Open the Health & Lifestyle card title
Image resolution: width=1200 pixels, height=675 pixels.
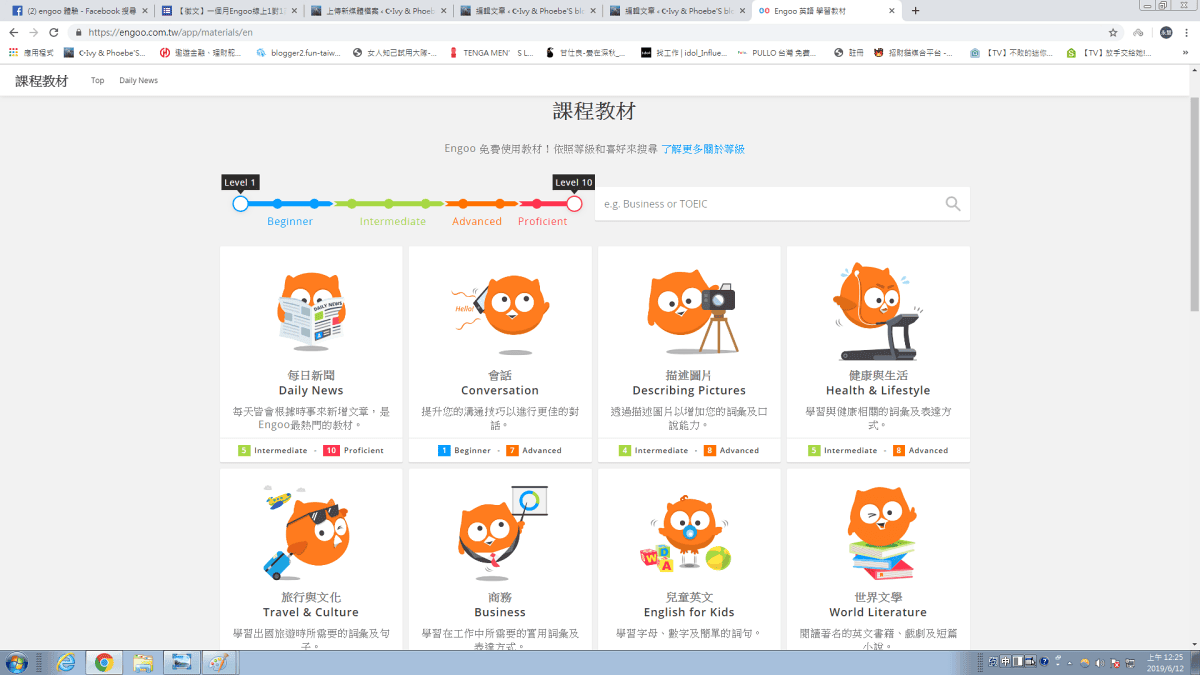click(878, 390)
